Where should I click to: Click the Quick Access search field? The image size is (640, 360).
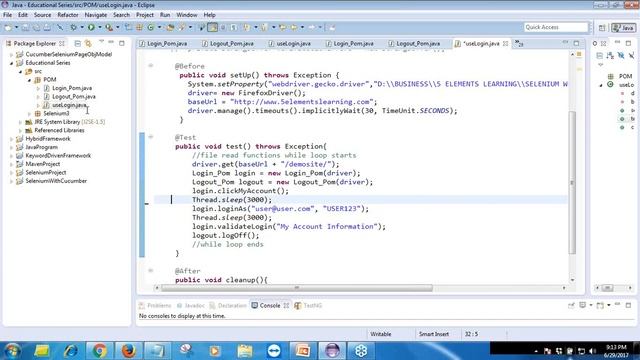556,27
